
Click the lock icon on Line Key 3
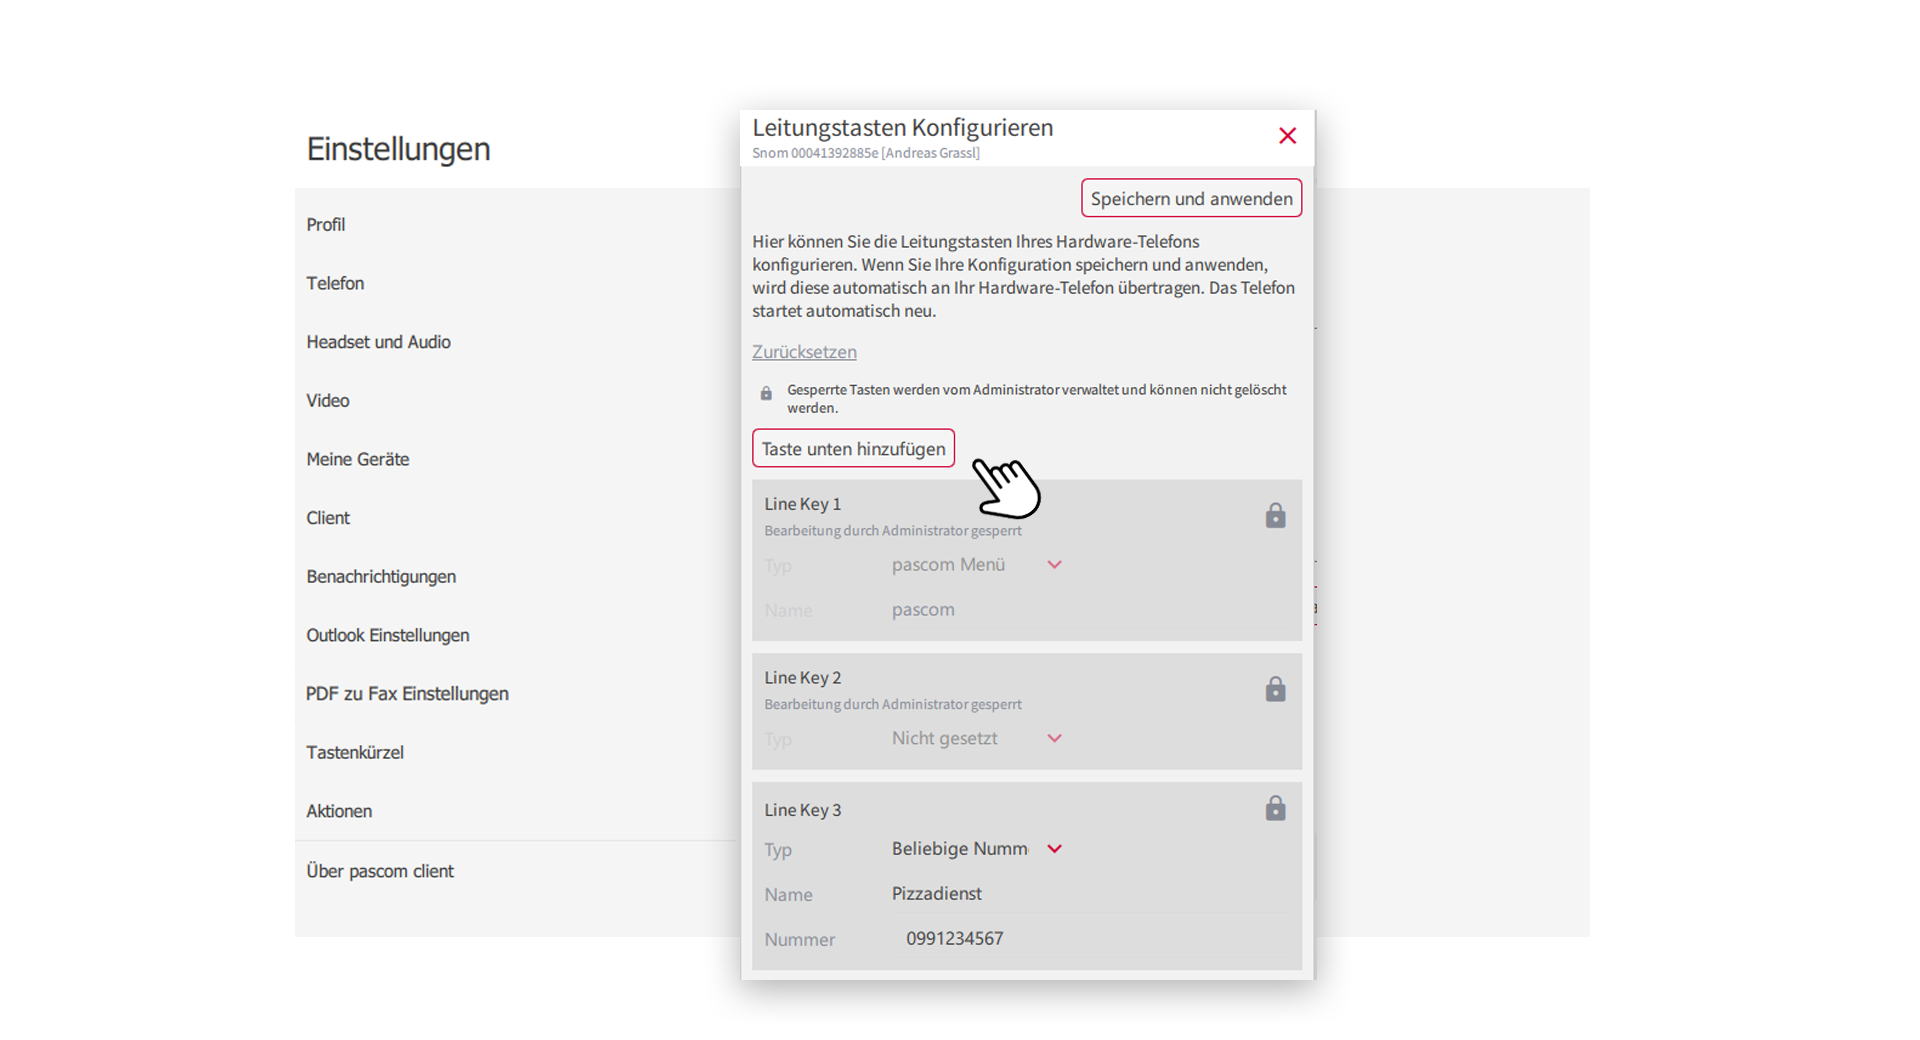pyautogui.click(x=1275, y=808)
